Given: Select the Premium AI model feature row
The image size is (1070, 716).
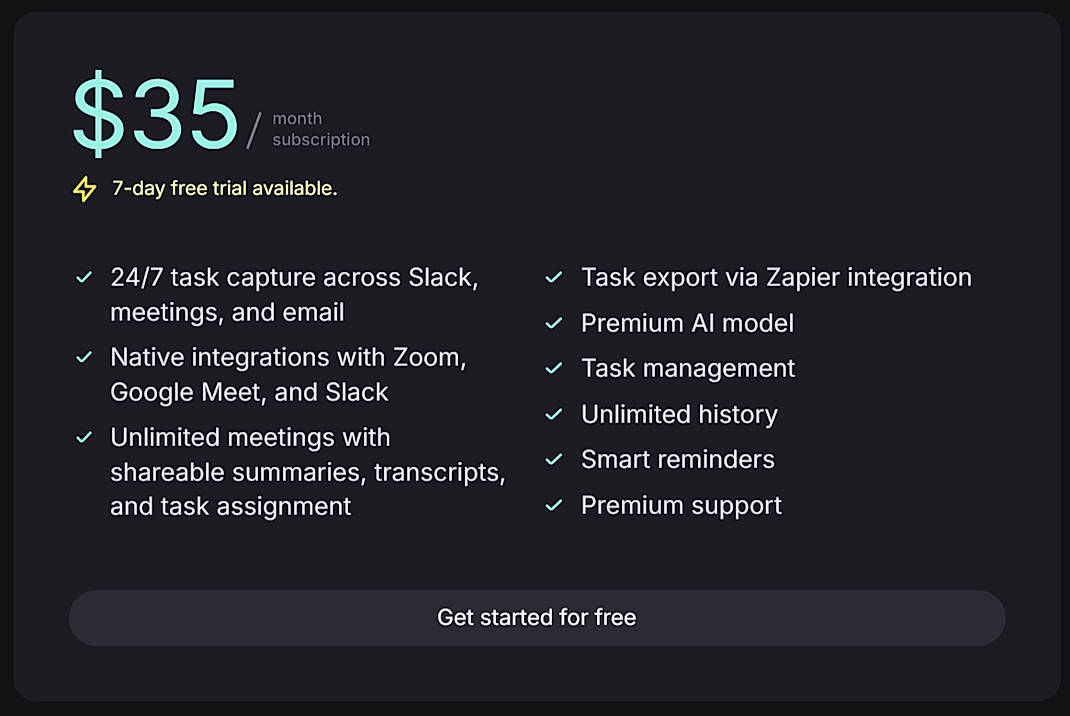Looking at the screenshot, I should pyautogui.click(x=687, y=323).
